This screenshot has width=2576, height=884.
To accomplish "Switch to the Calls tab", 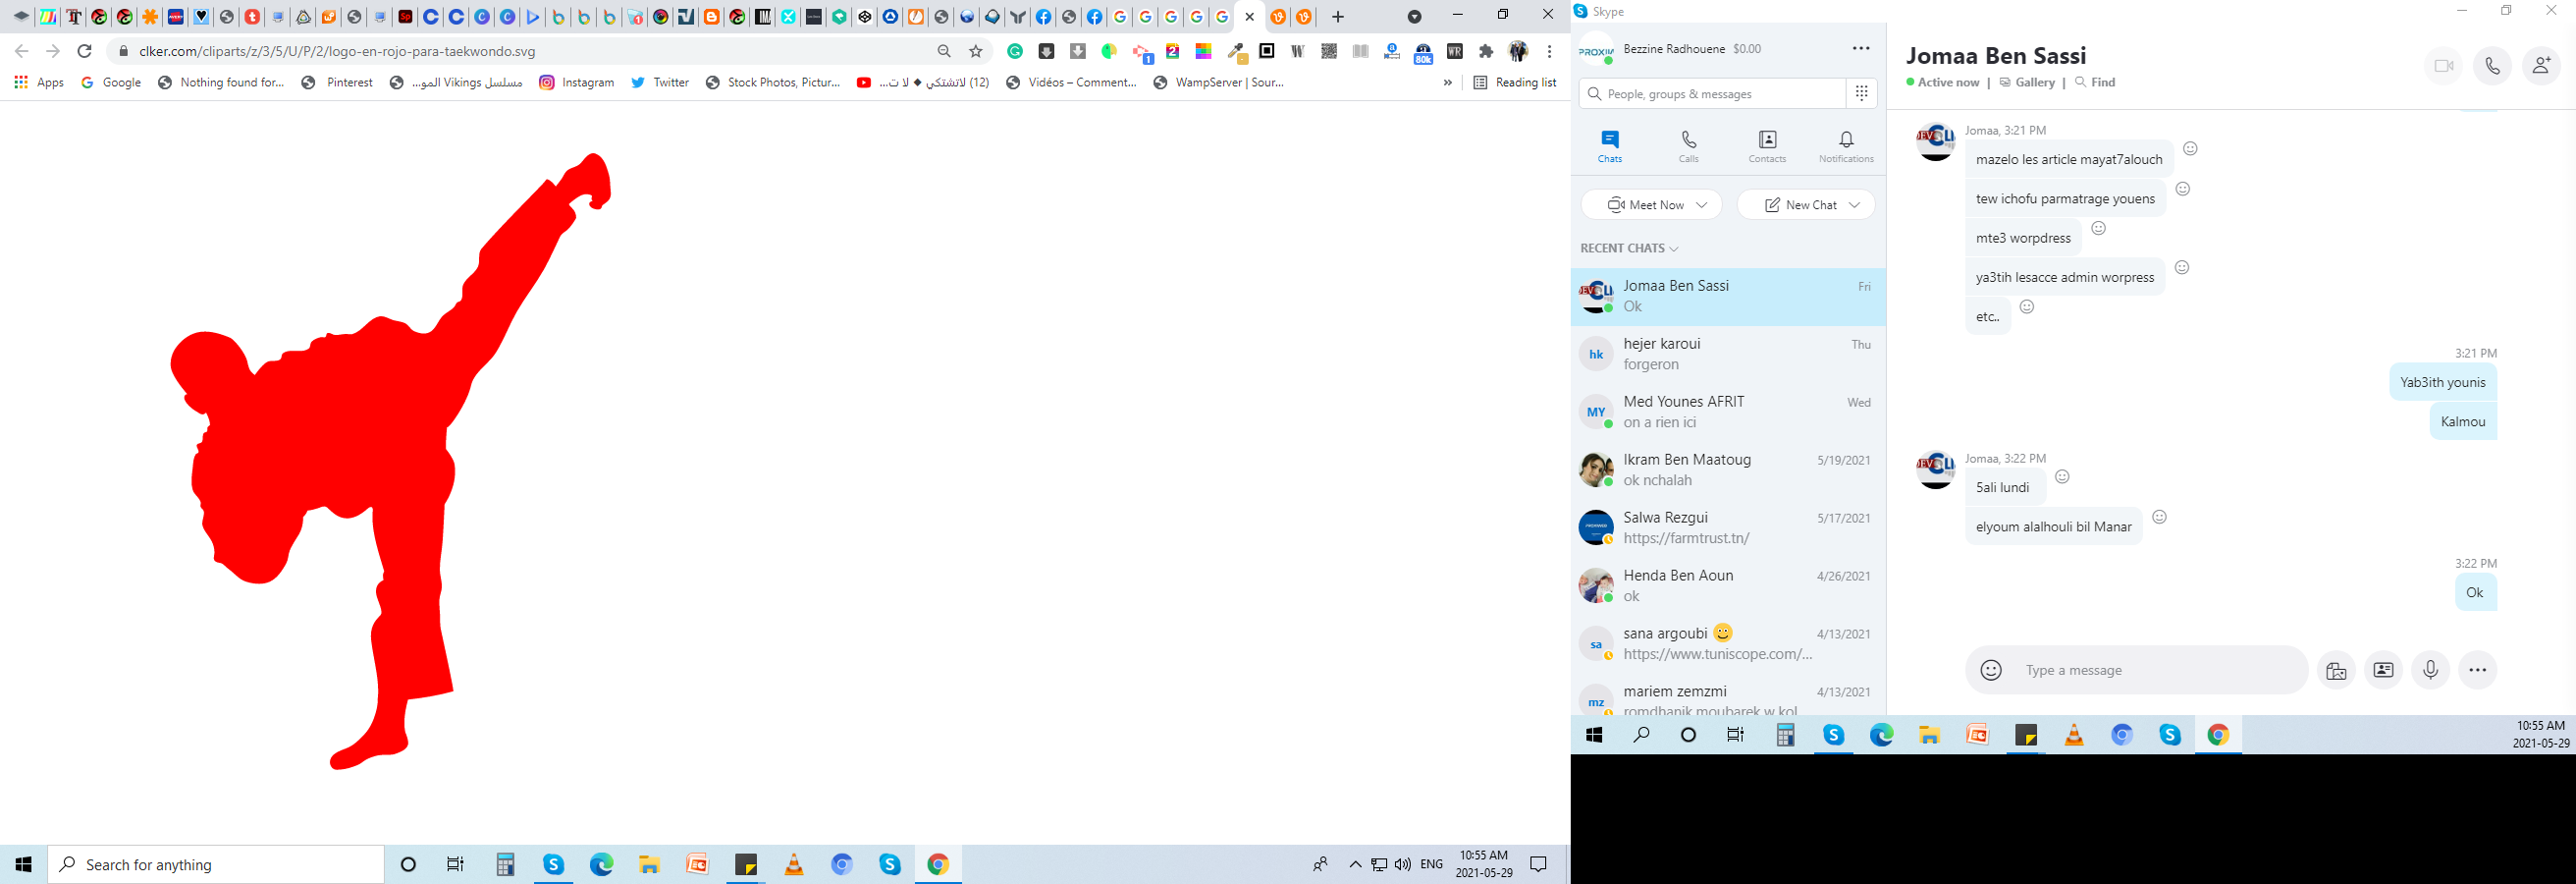I will pyautogui.click(x=1688, y=146).
